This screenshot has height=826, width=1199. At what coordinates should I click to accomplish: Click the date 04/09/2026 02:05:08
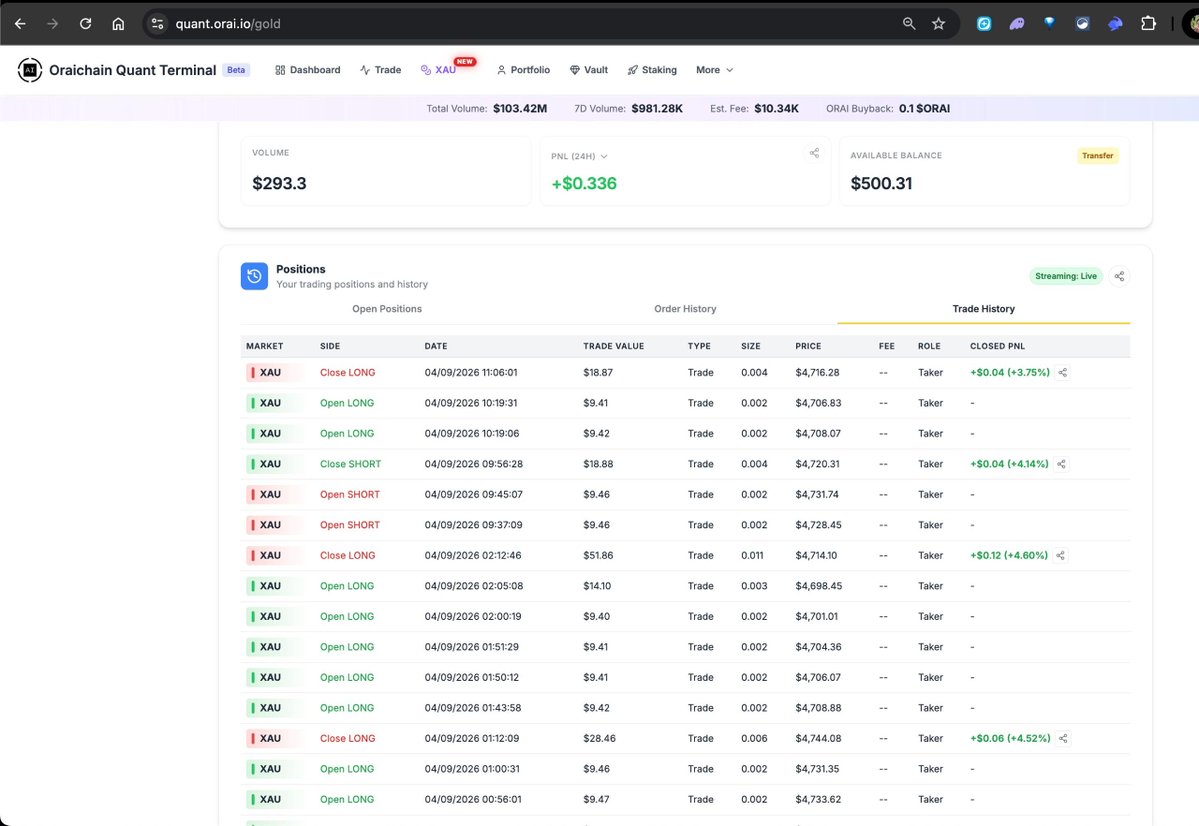(473, 586)
